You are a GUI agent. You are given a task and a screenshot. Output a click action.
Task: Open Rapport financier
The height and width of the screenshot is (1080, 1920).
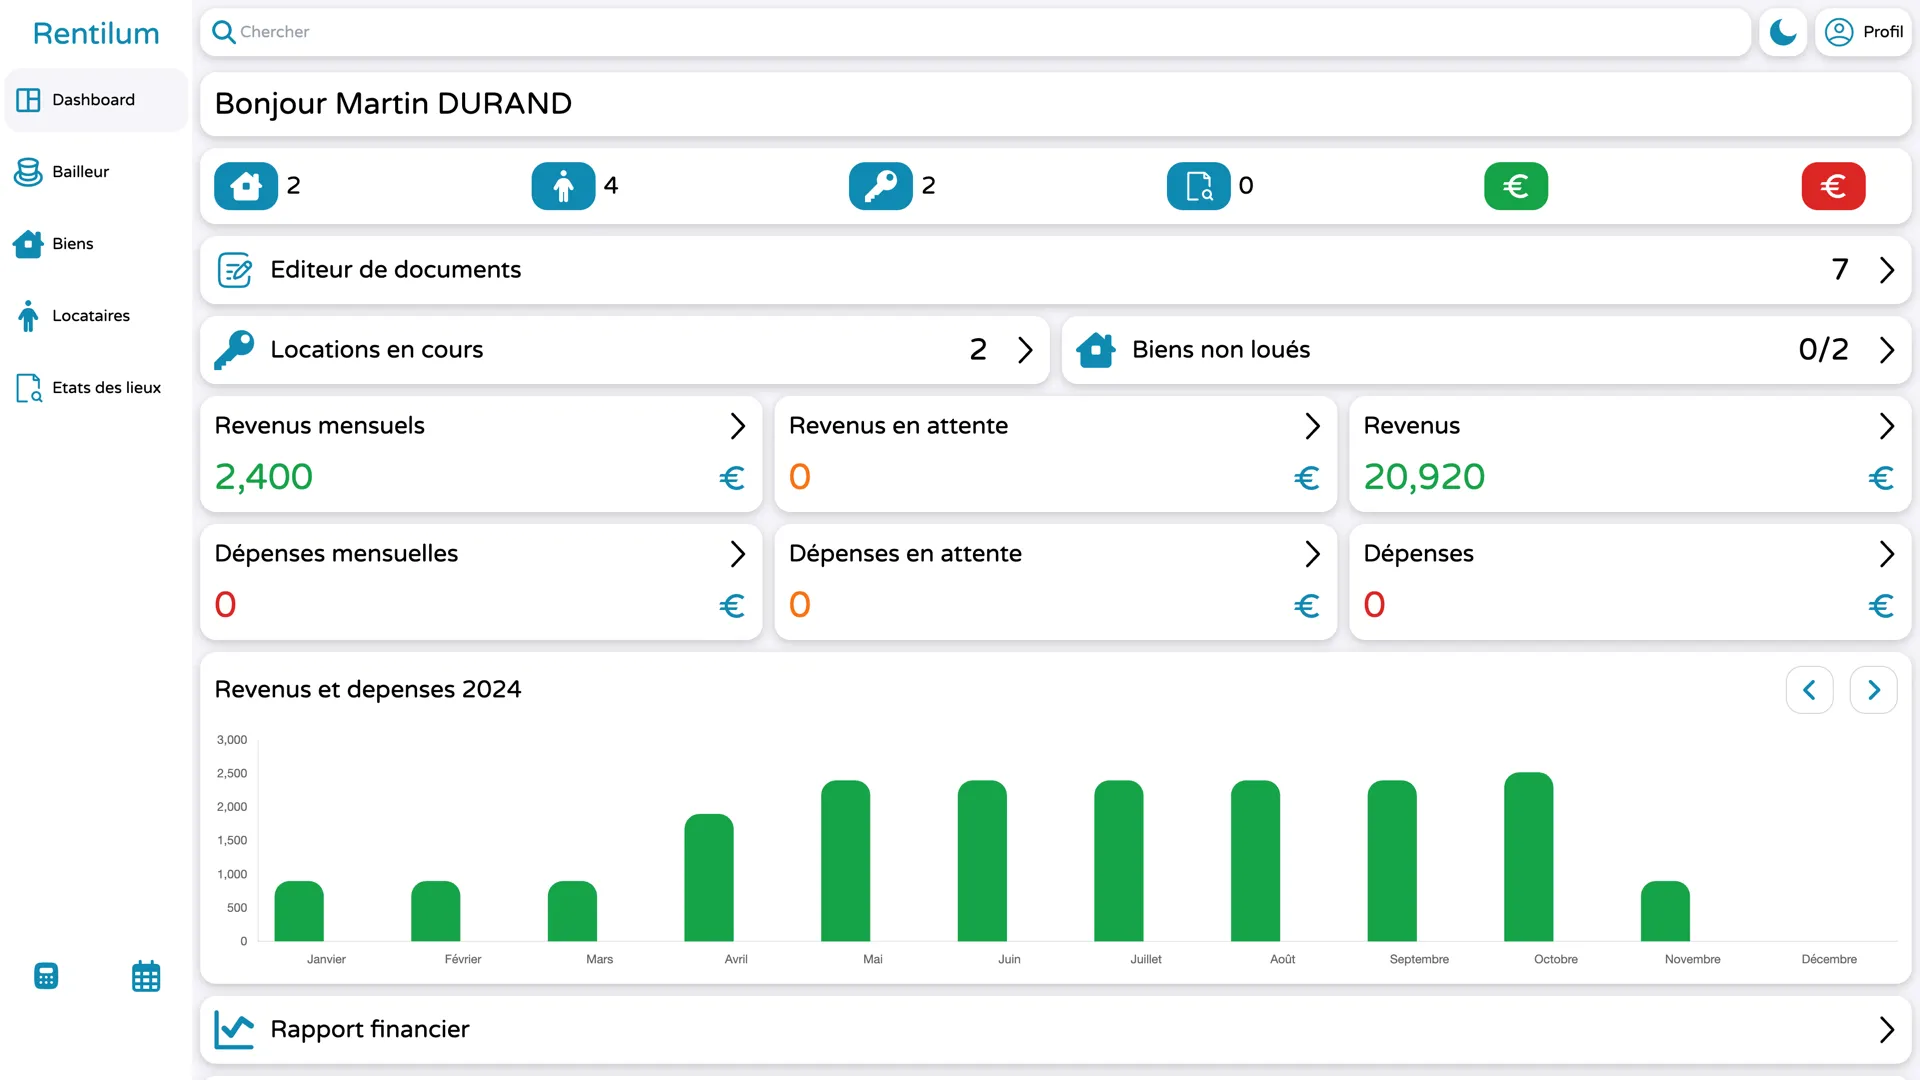pyautogui.click(x=1055, y=1030)
